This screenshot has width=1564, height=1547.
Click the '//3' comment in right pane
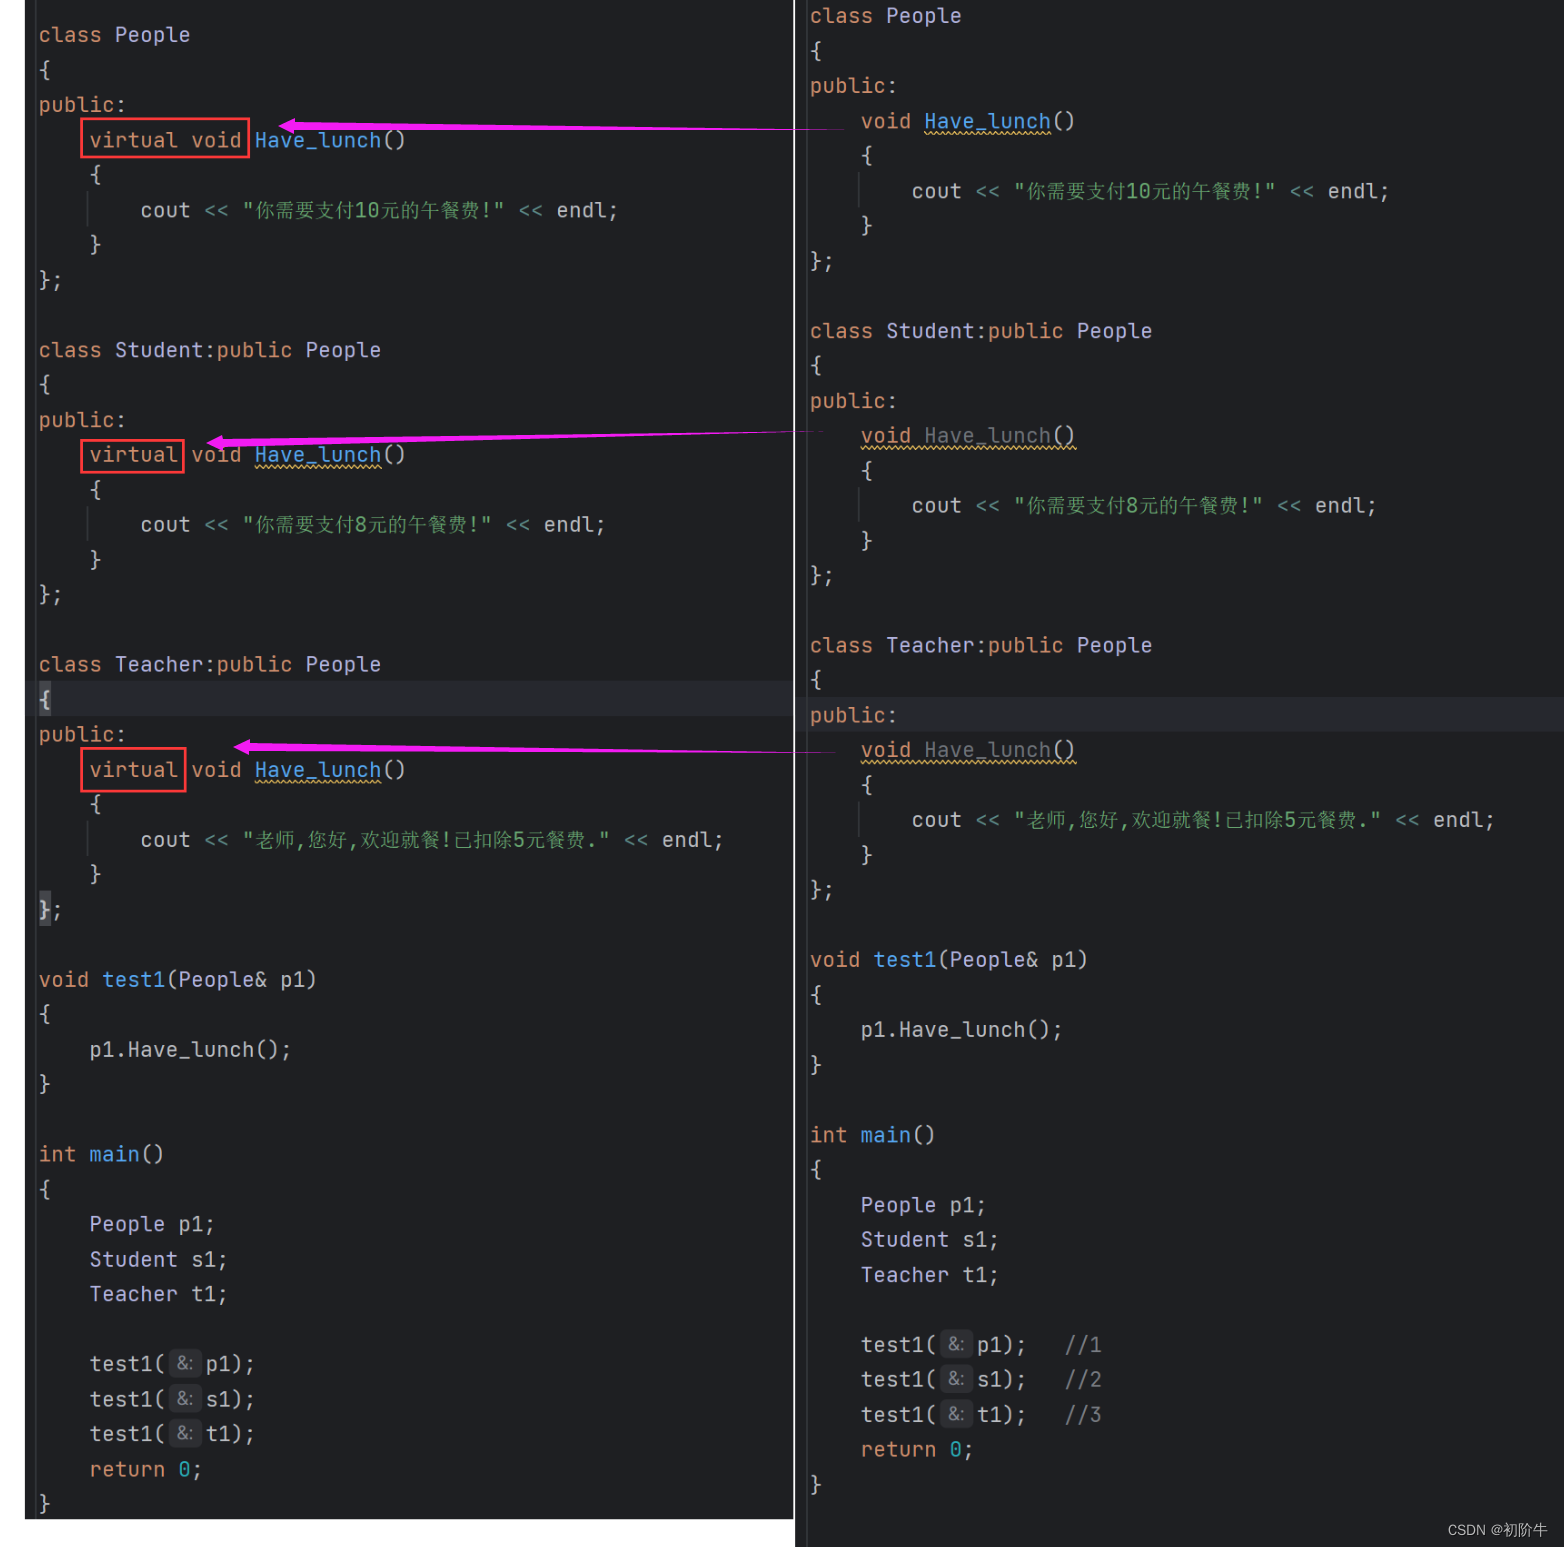(1083, 1415)
